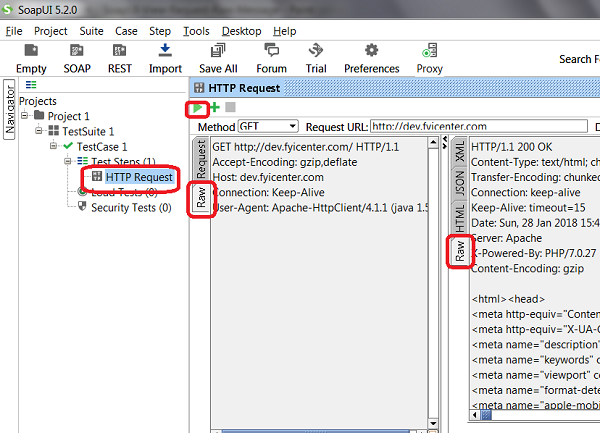Select Project 1 in the navigator
Screen dimensions: 600x433
point(68,116)
